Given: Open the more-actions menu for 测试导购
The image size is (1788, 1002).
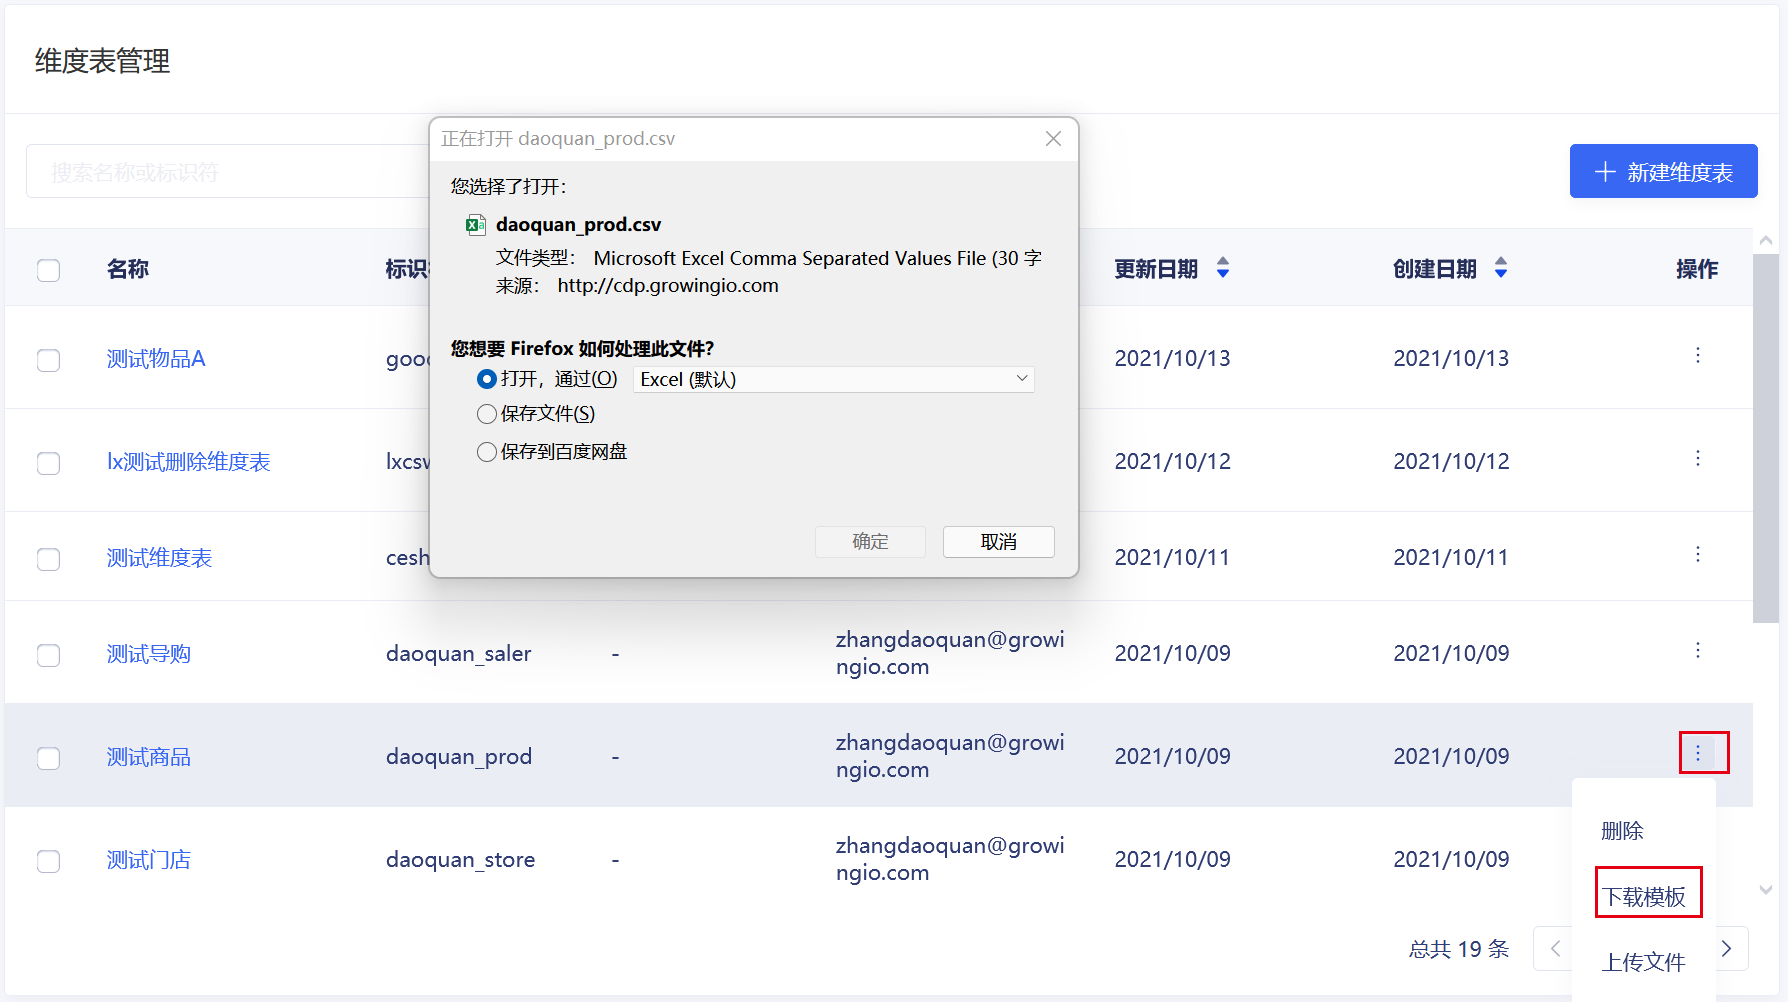Looking at the screenshot, I should click(1697, 650).
